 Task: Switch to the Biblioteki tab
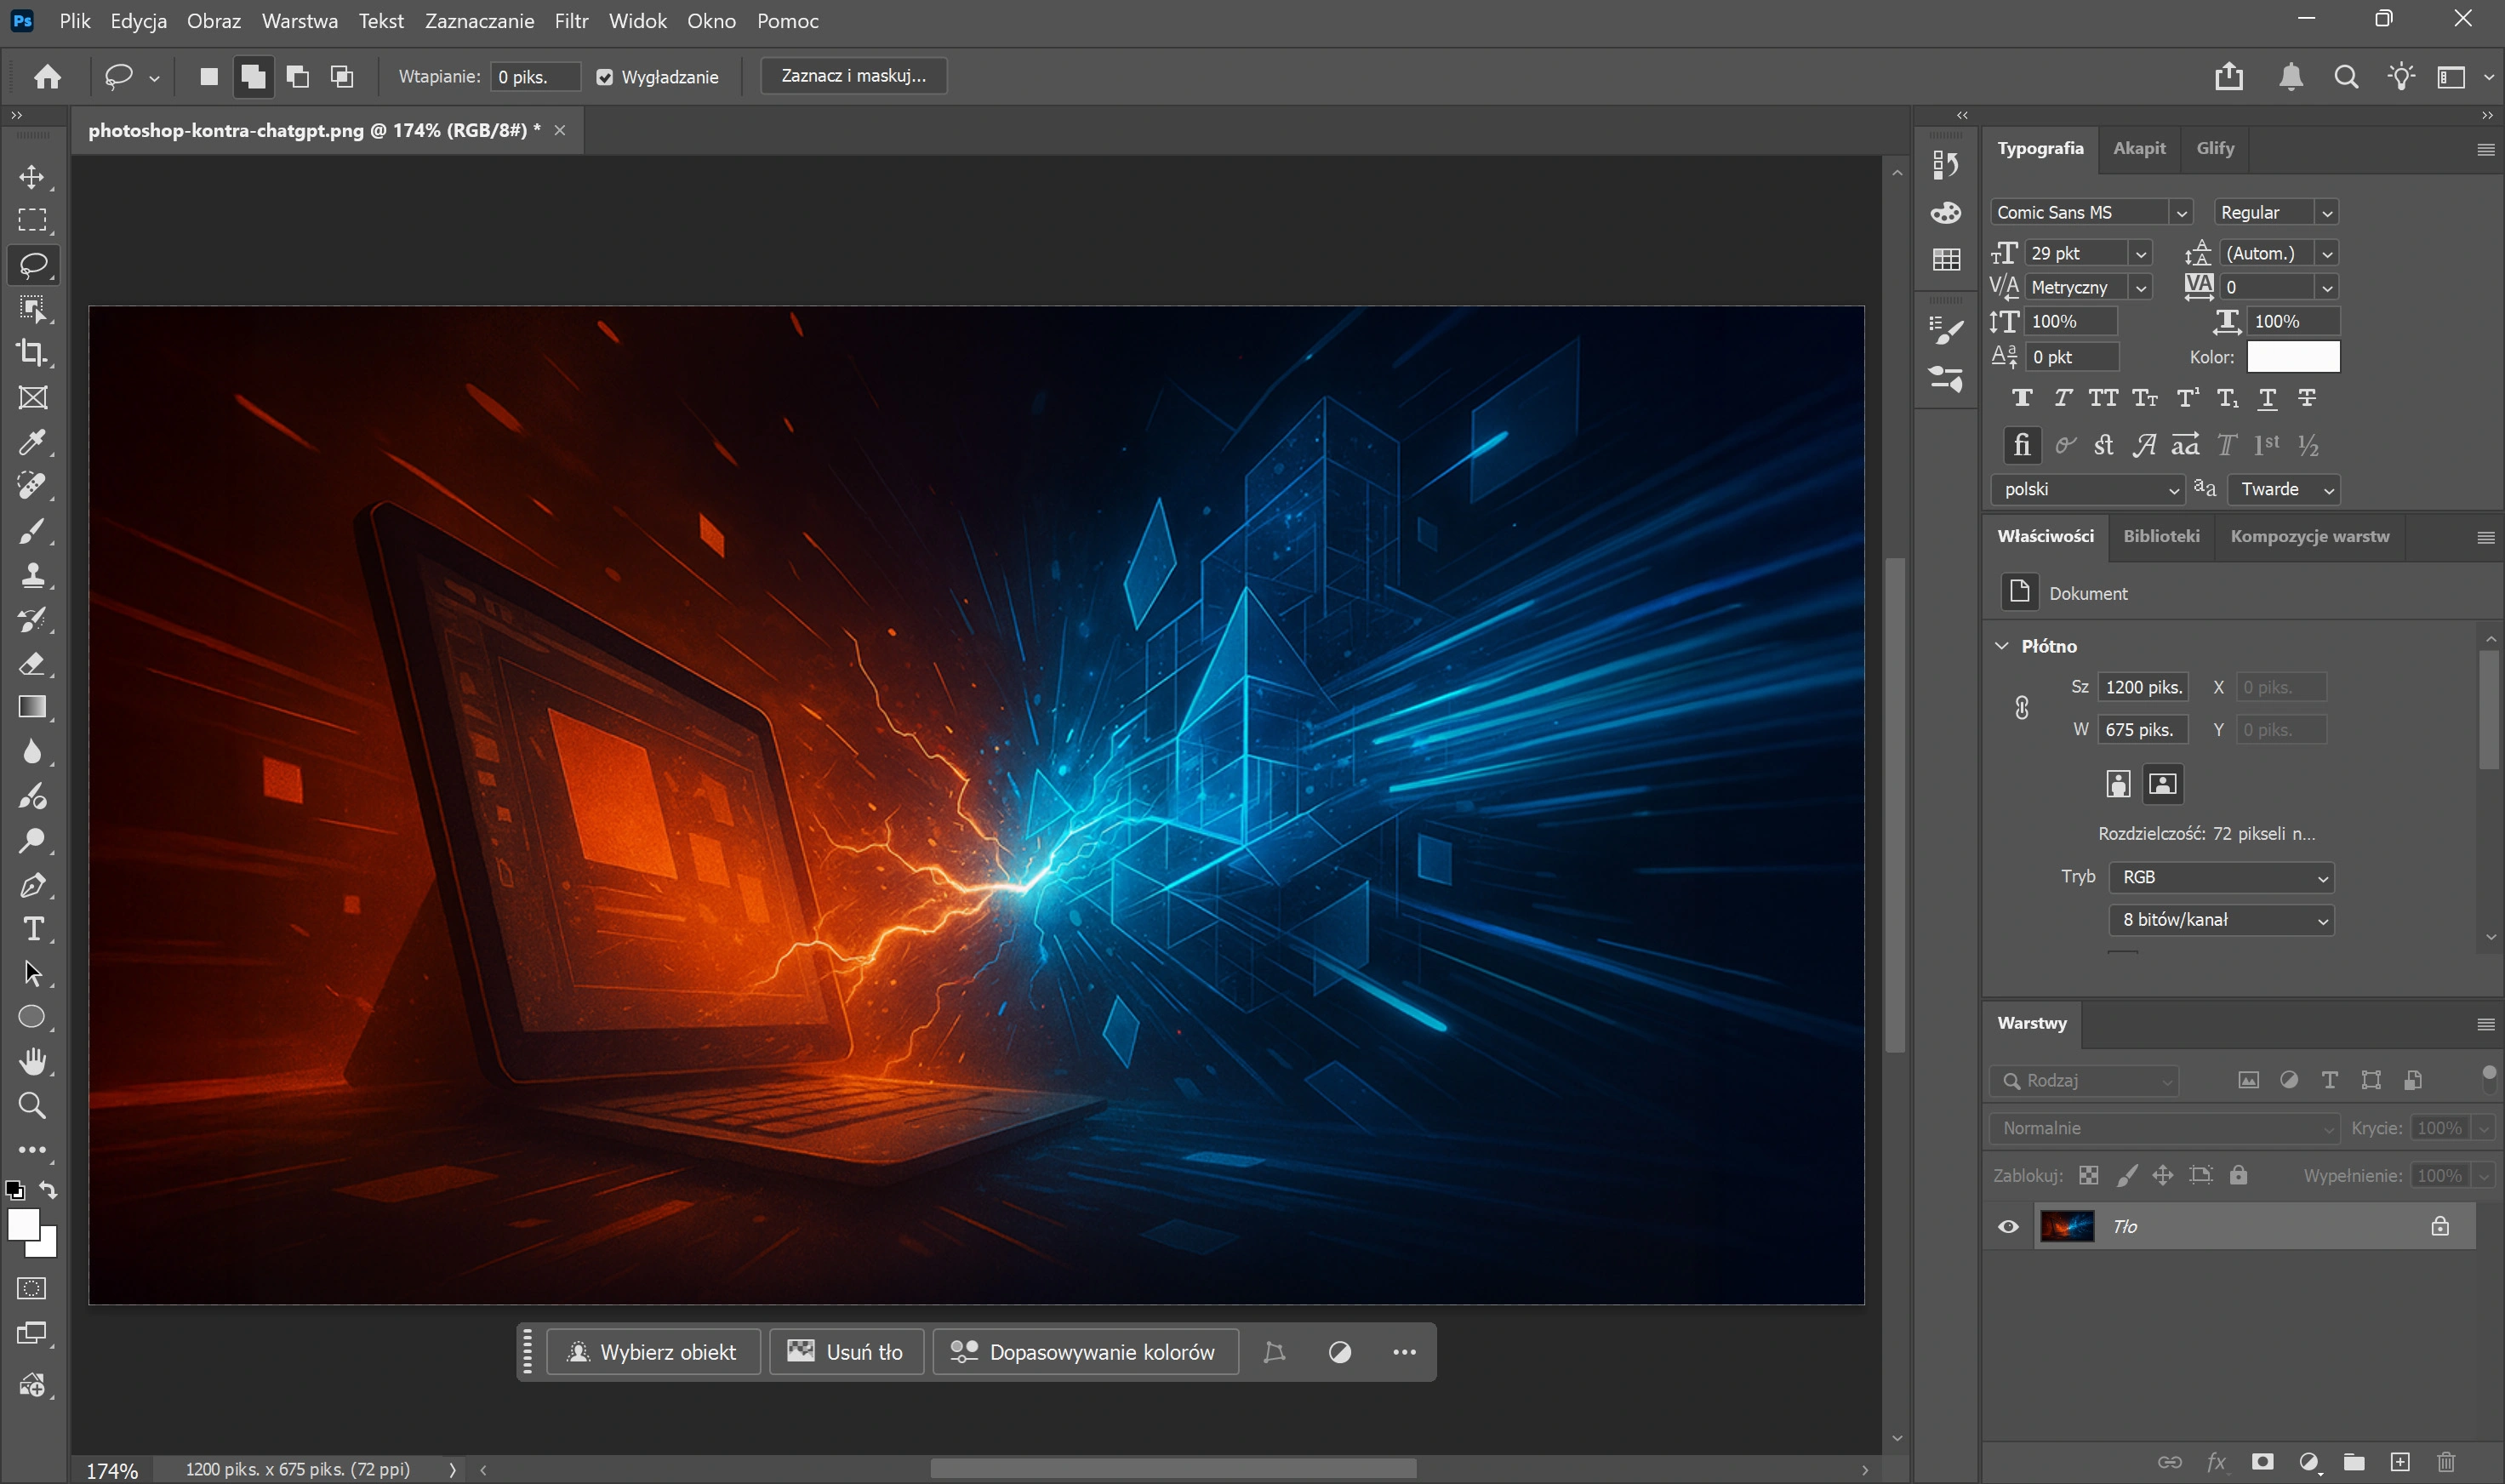(x=2160, y=536)
